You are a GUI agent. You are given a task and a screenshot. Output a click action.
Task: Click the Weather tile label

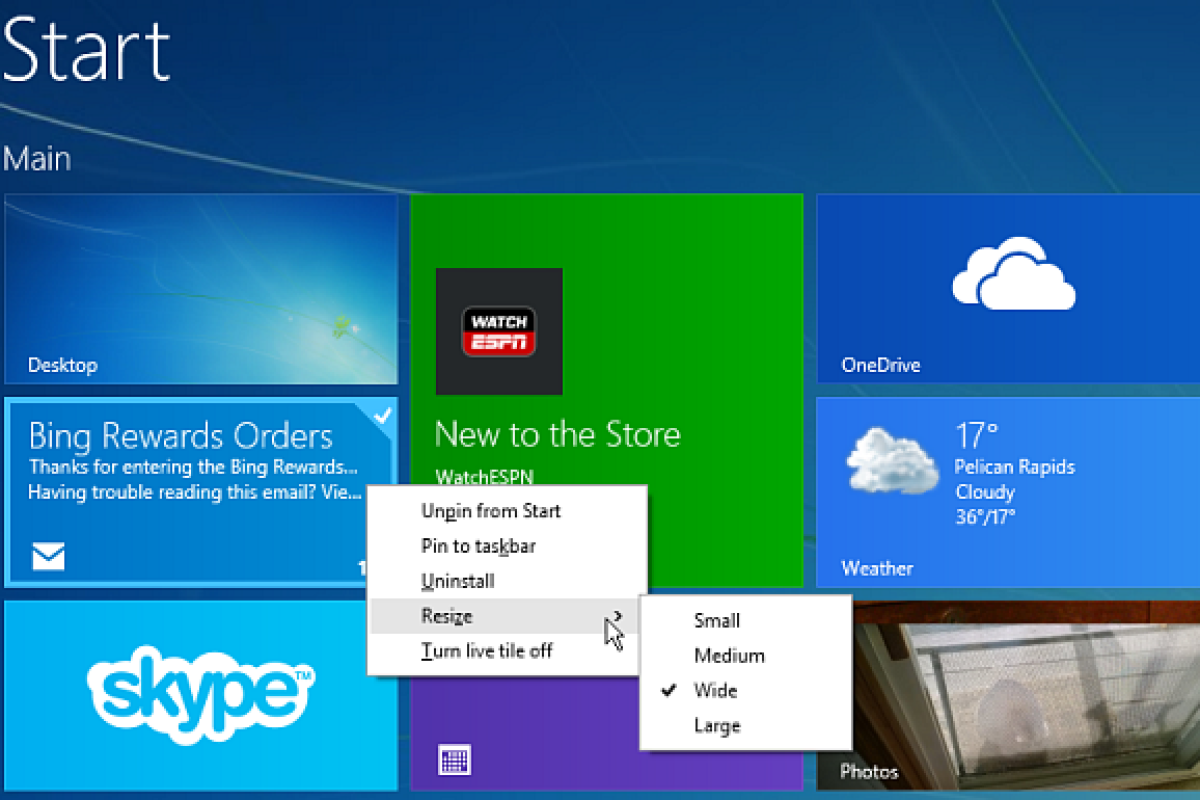coord(877,568)
